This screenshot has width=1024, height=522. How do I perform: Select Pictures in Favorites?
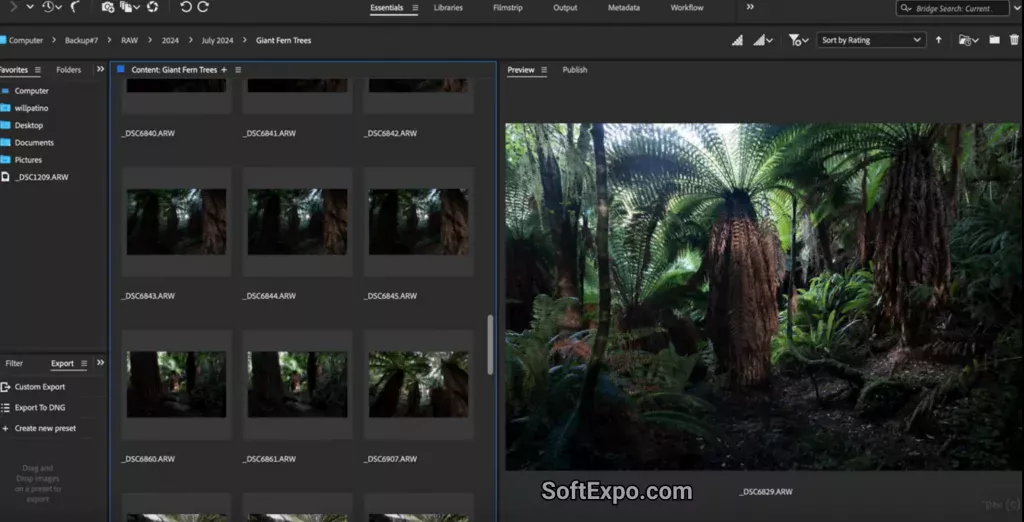(x=28, y=160)
